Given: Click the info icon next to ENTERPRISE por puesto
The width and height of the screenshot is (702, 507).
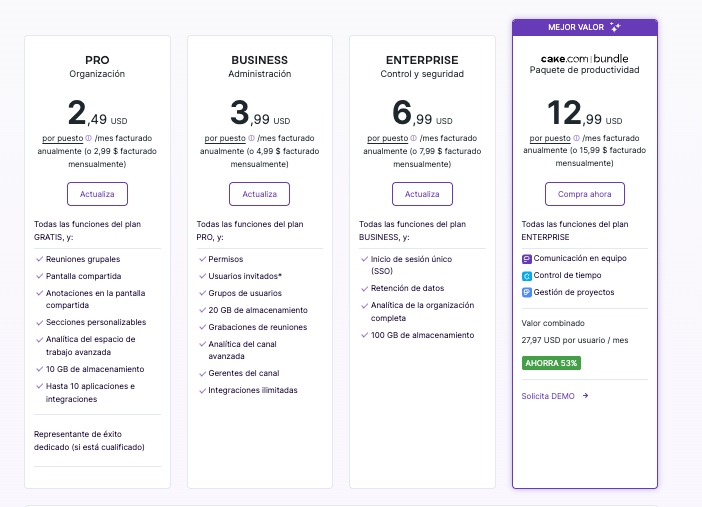Looking at the screenshot, I should (414, 138).
